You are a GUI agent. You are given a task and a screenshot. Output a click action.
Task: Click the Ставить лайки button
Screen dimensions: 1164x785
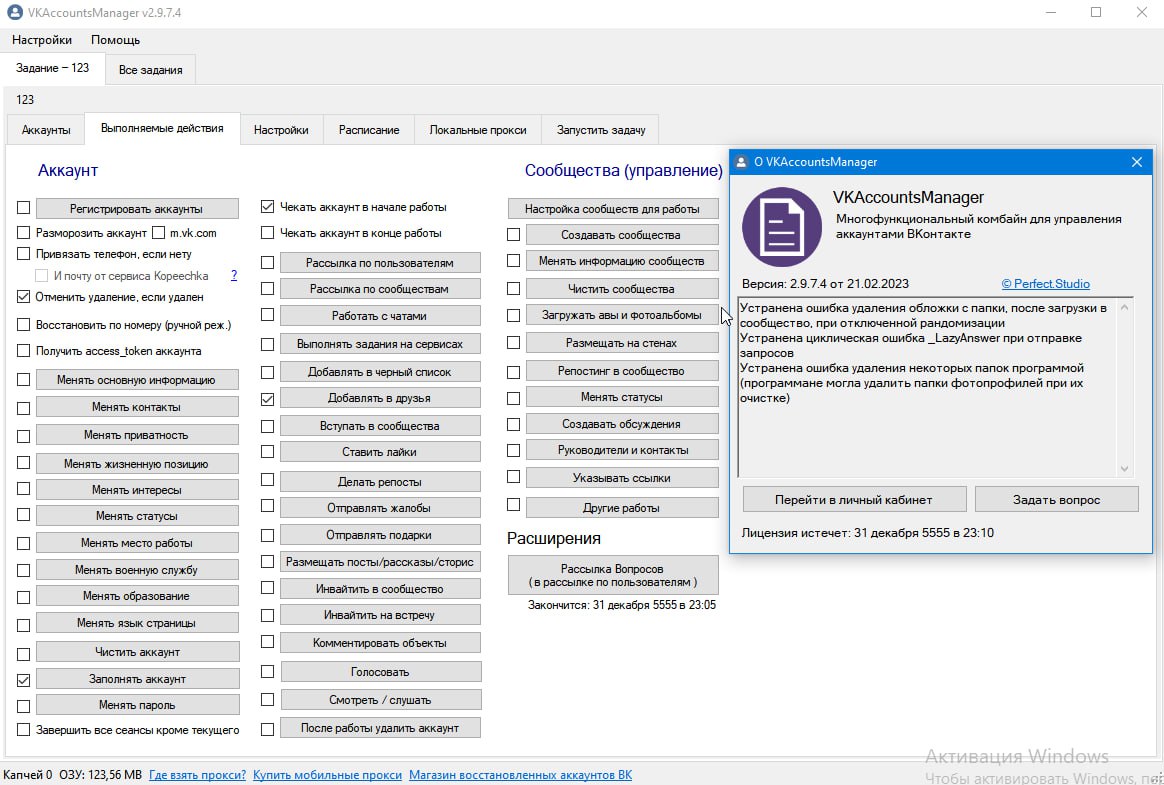click(x=379, y=452)
